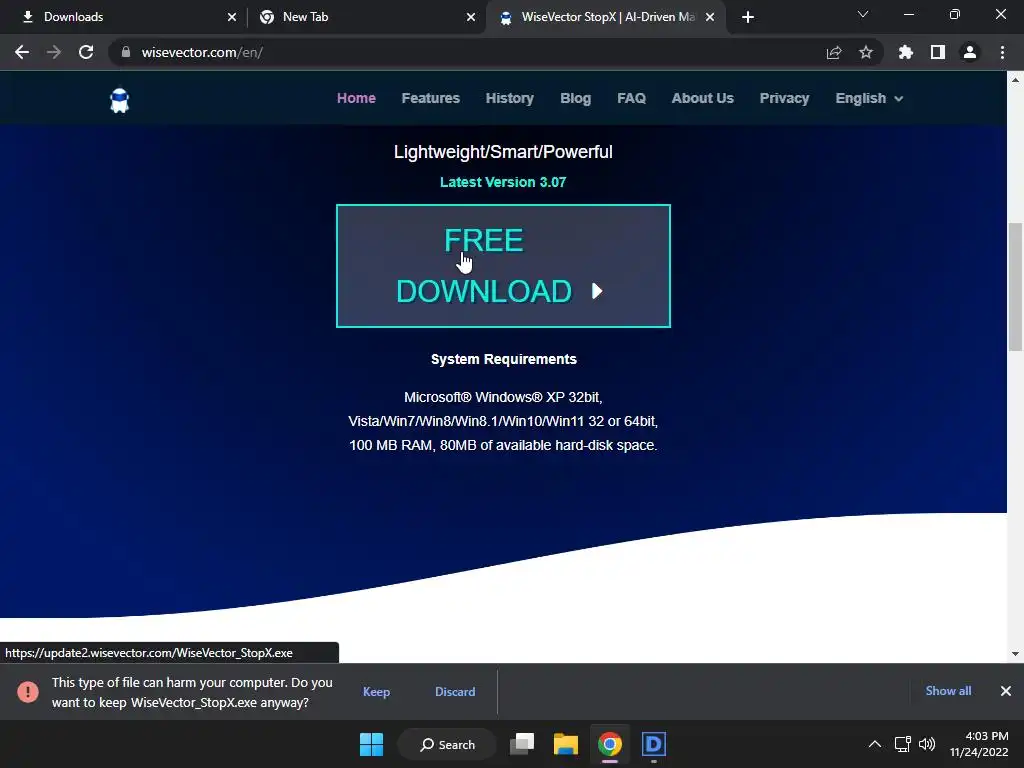The image size is (1024, 768).
Task: Keep the WiseVector_StopX.exe download
Action: point(376,692)
